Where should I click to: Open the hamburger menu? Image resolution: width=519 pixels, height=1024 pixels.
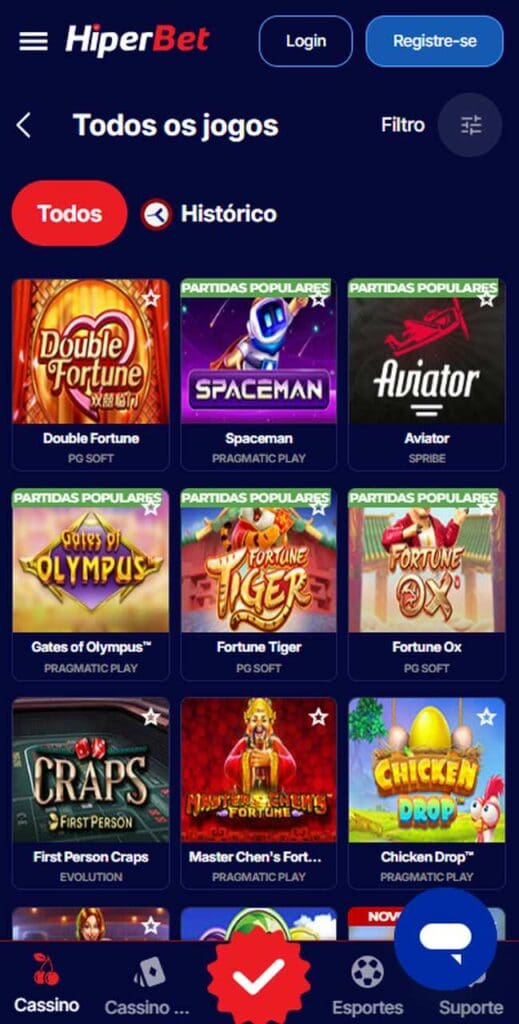tap(33, 41)
